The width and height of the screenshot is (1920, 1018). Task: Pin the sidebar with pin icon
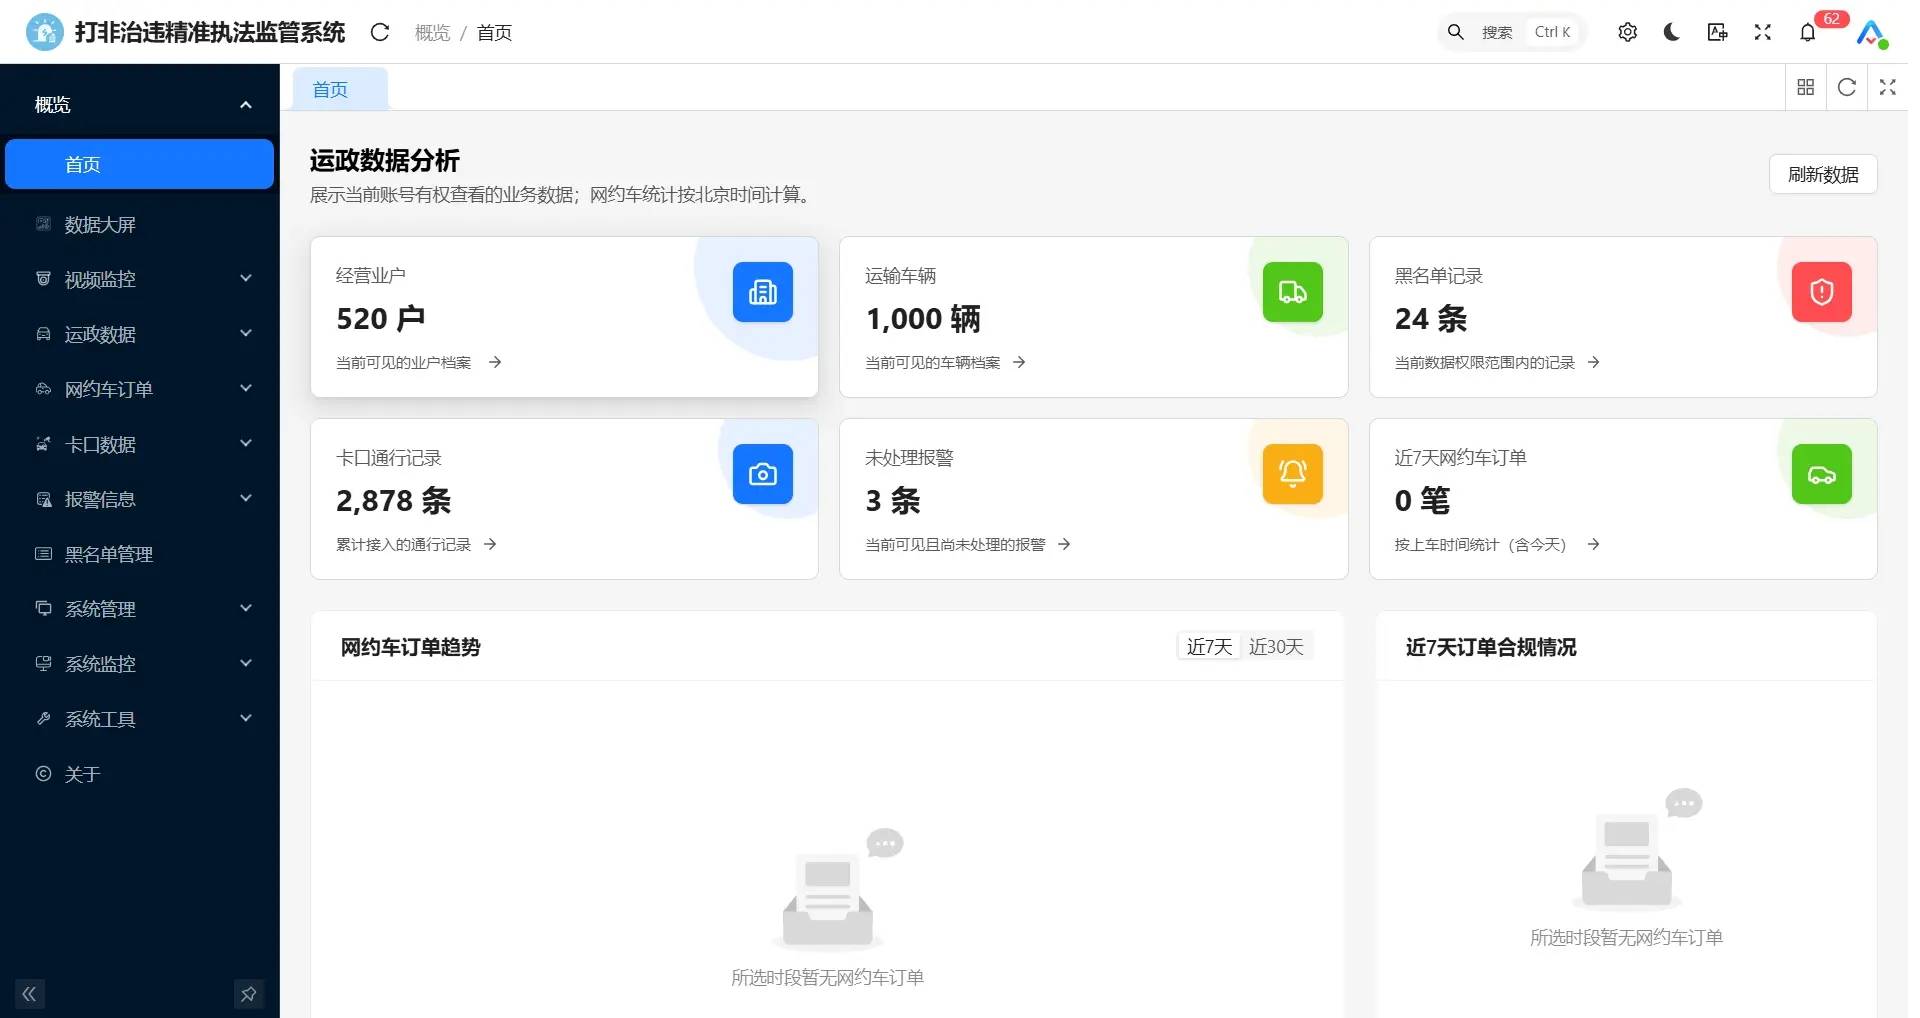pyautogui.click(x=248, y=994)
